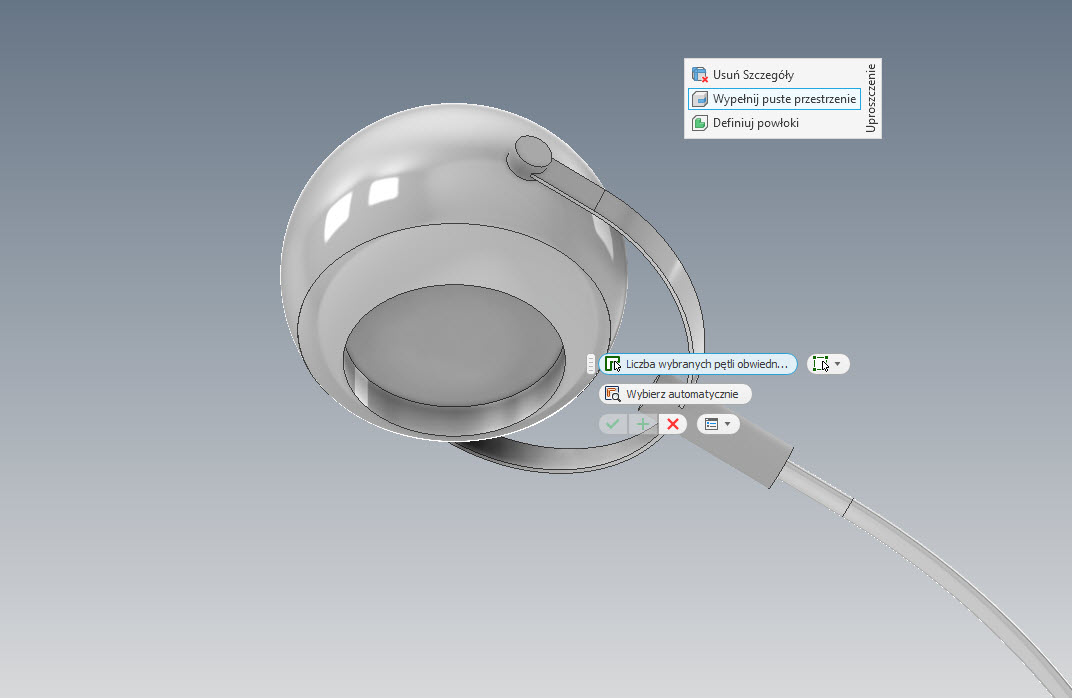The width and height of the screenshot is (1072, 698).
Task: Expand the arrow beside the options list icon
Action: 728,424
